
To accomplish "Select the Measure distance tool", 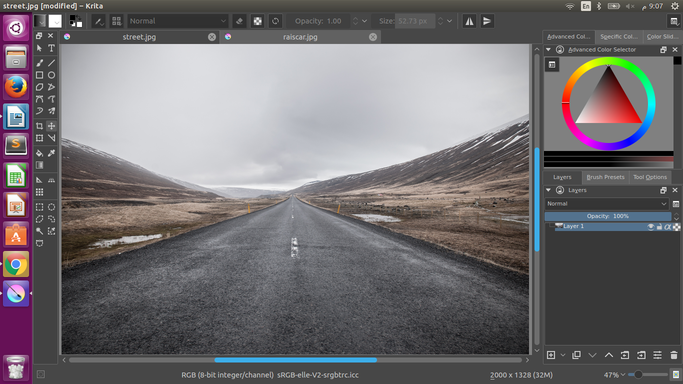I will click(51, 138).
